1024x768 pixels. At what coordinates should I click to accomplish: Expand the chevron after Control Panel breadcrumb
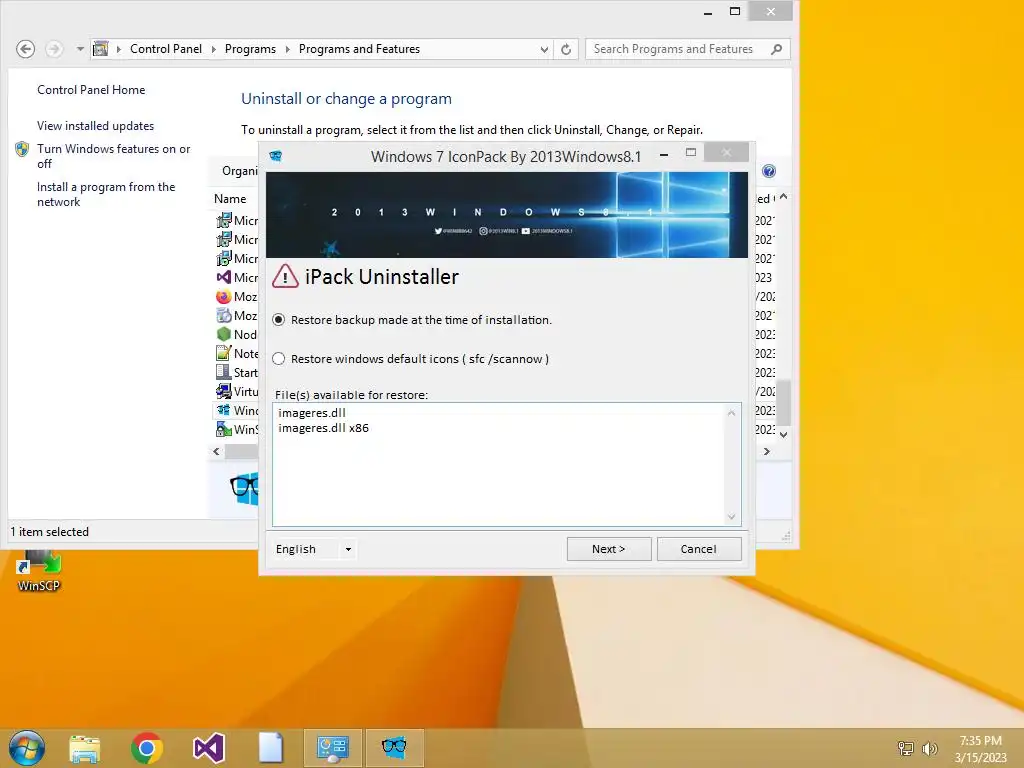[x=214, y=49]
